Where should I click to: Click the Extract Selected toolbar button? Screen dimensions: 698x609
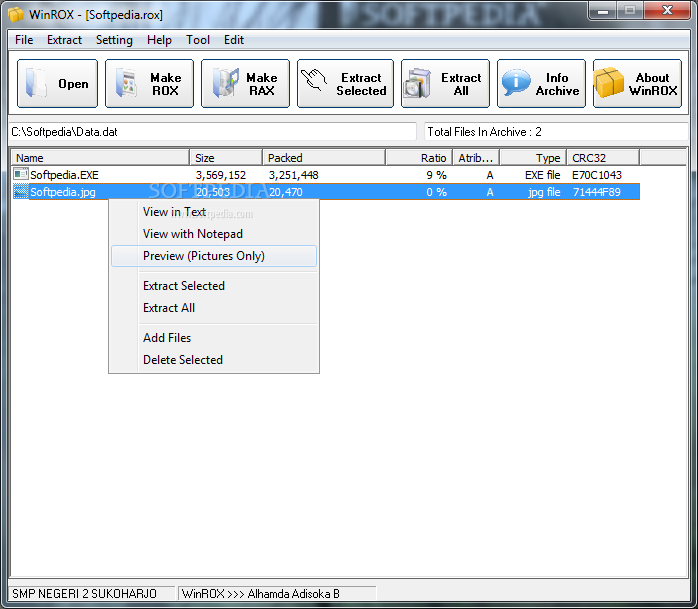tap(345, 84)
